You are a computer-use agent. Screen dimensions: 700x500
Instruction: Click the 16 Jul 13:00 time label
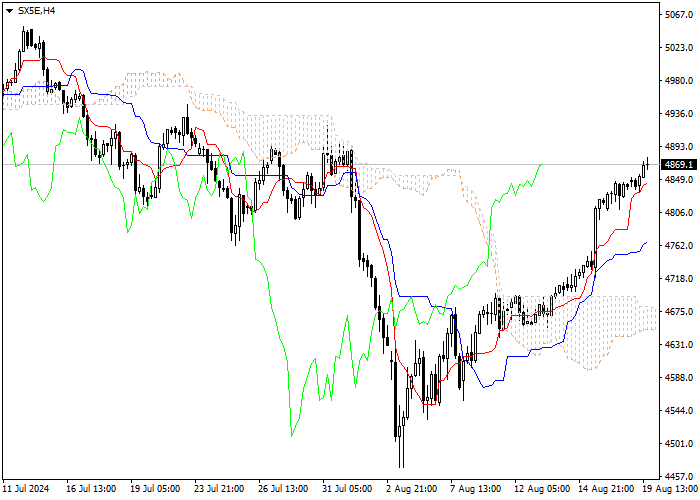(91, 489)
